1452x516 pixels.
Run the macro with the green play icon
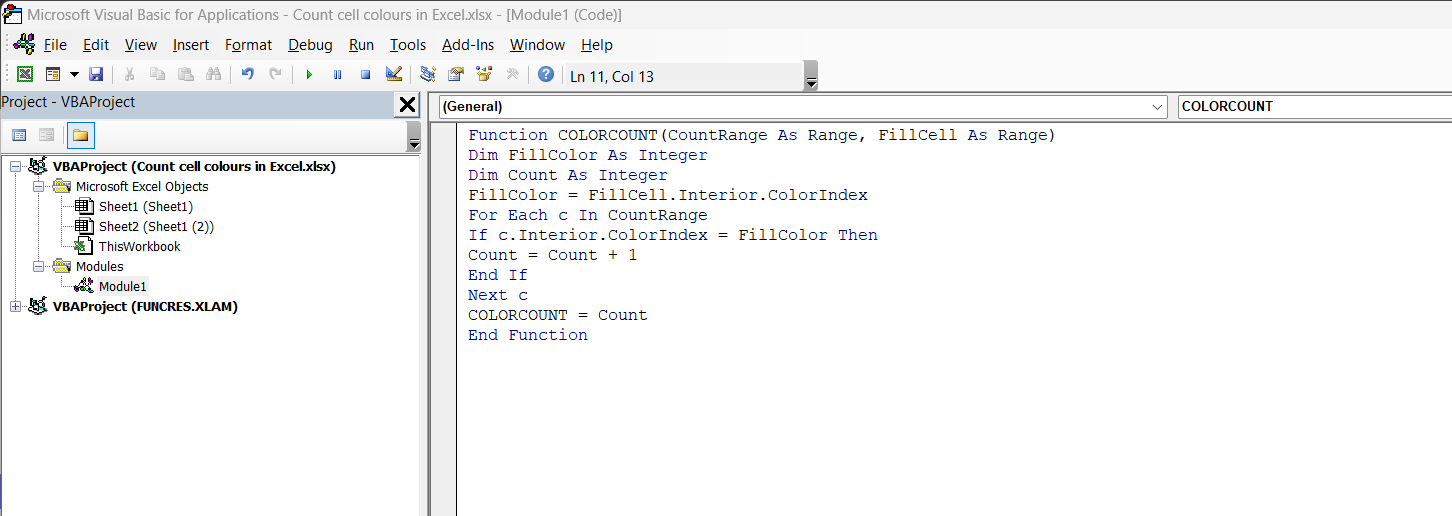click(x=309, y=75)
